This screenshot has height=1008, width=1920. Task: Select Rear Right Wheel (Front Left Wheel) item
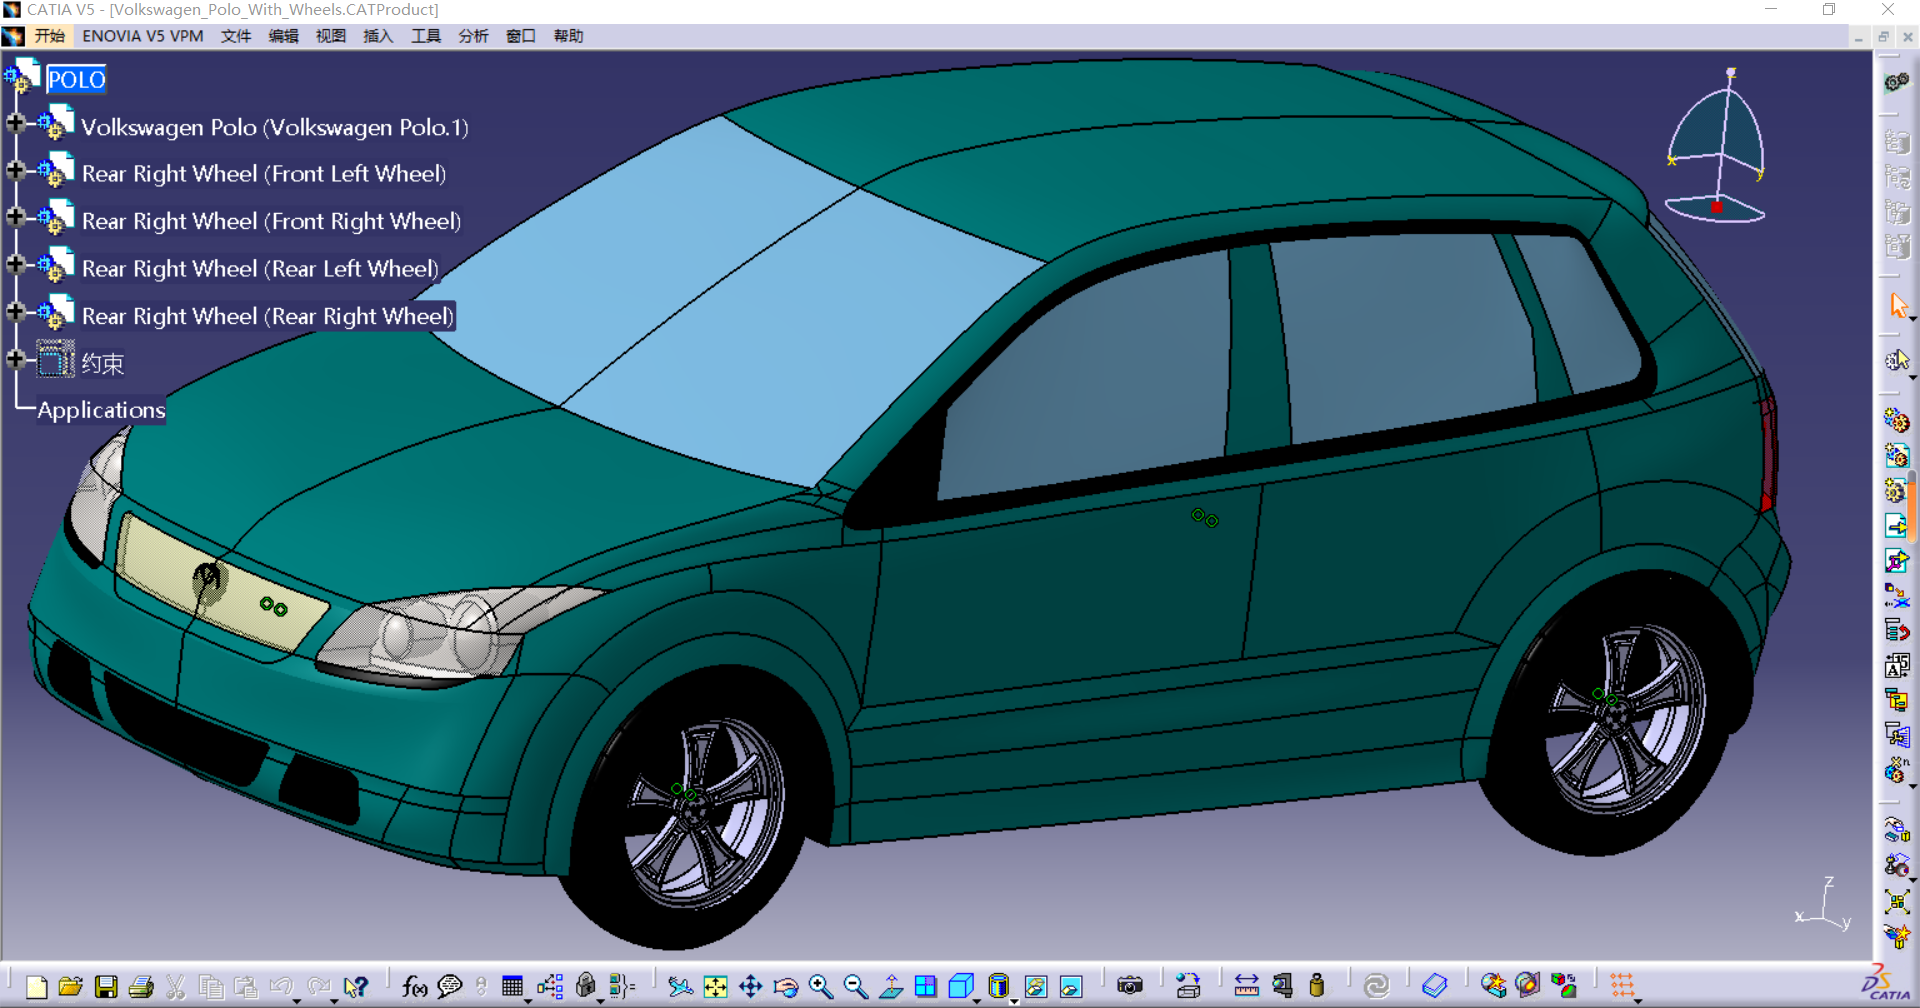coord(264,174)
